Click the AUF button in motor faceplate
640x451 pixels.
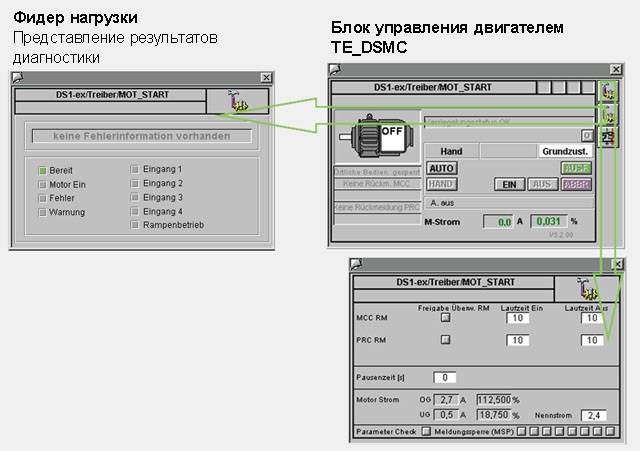coord(575,168)
